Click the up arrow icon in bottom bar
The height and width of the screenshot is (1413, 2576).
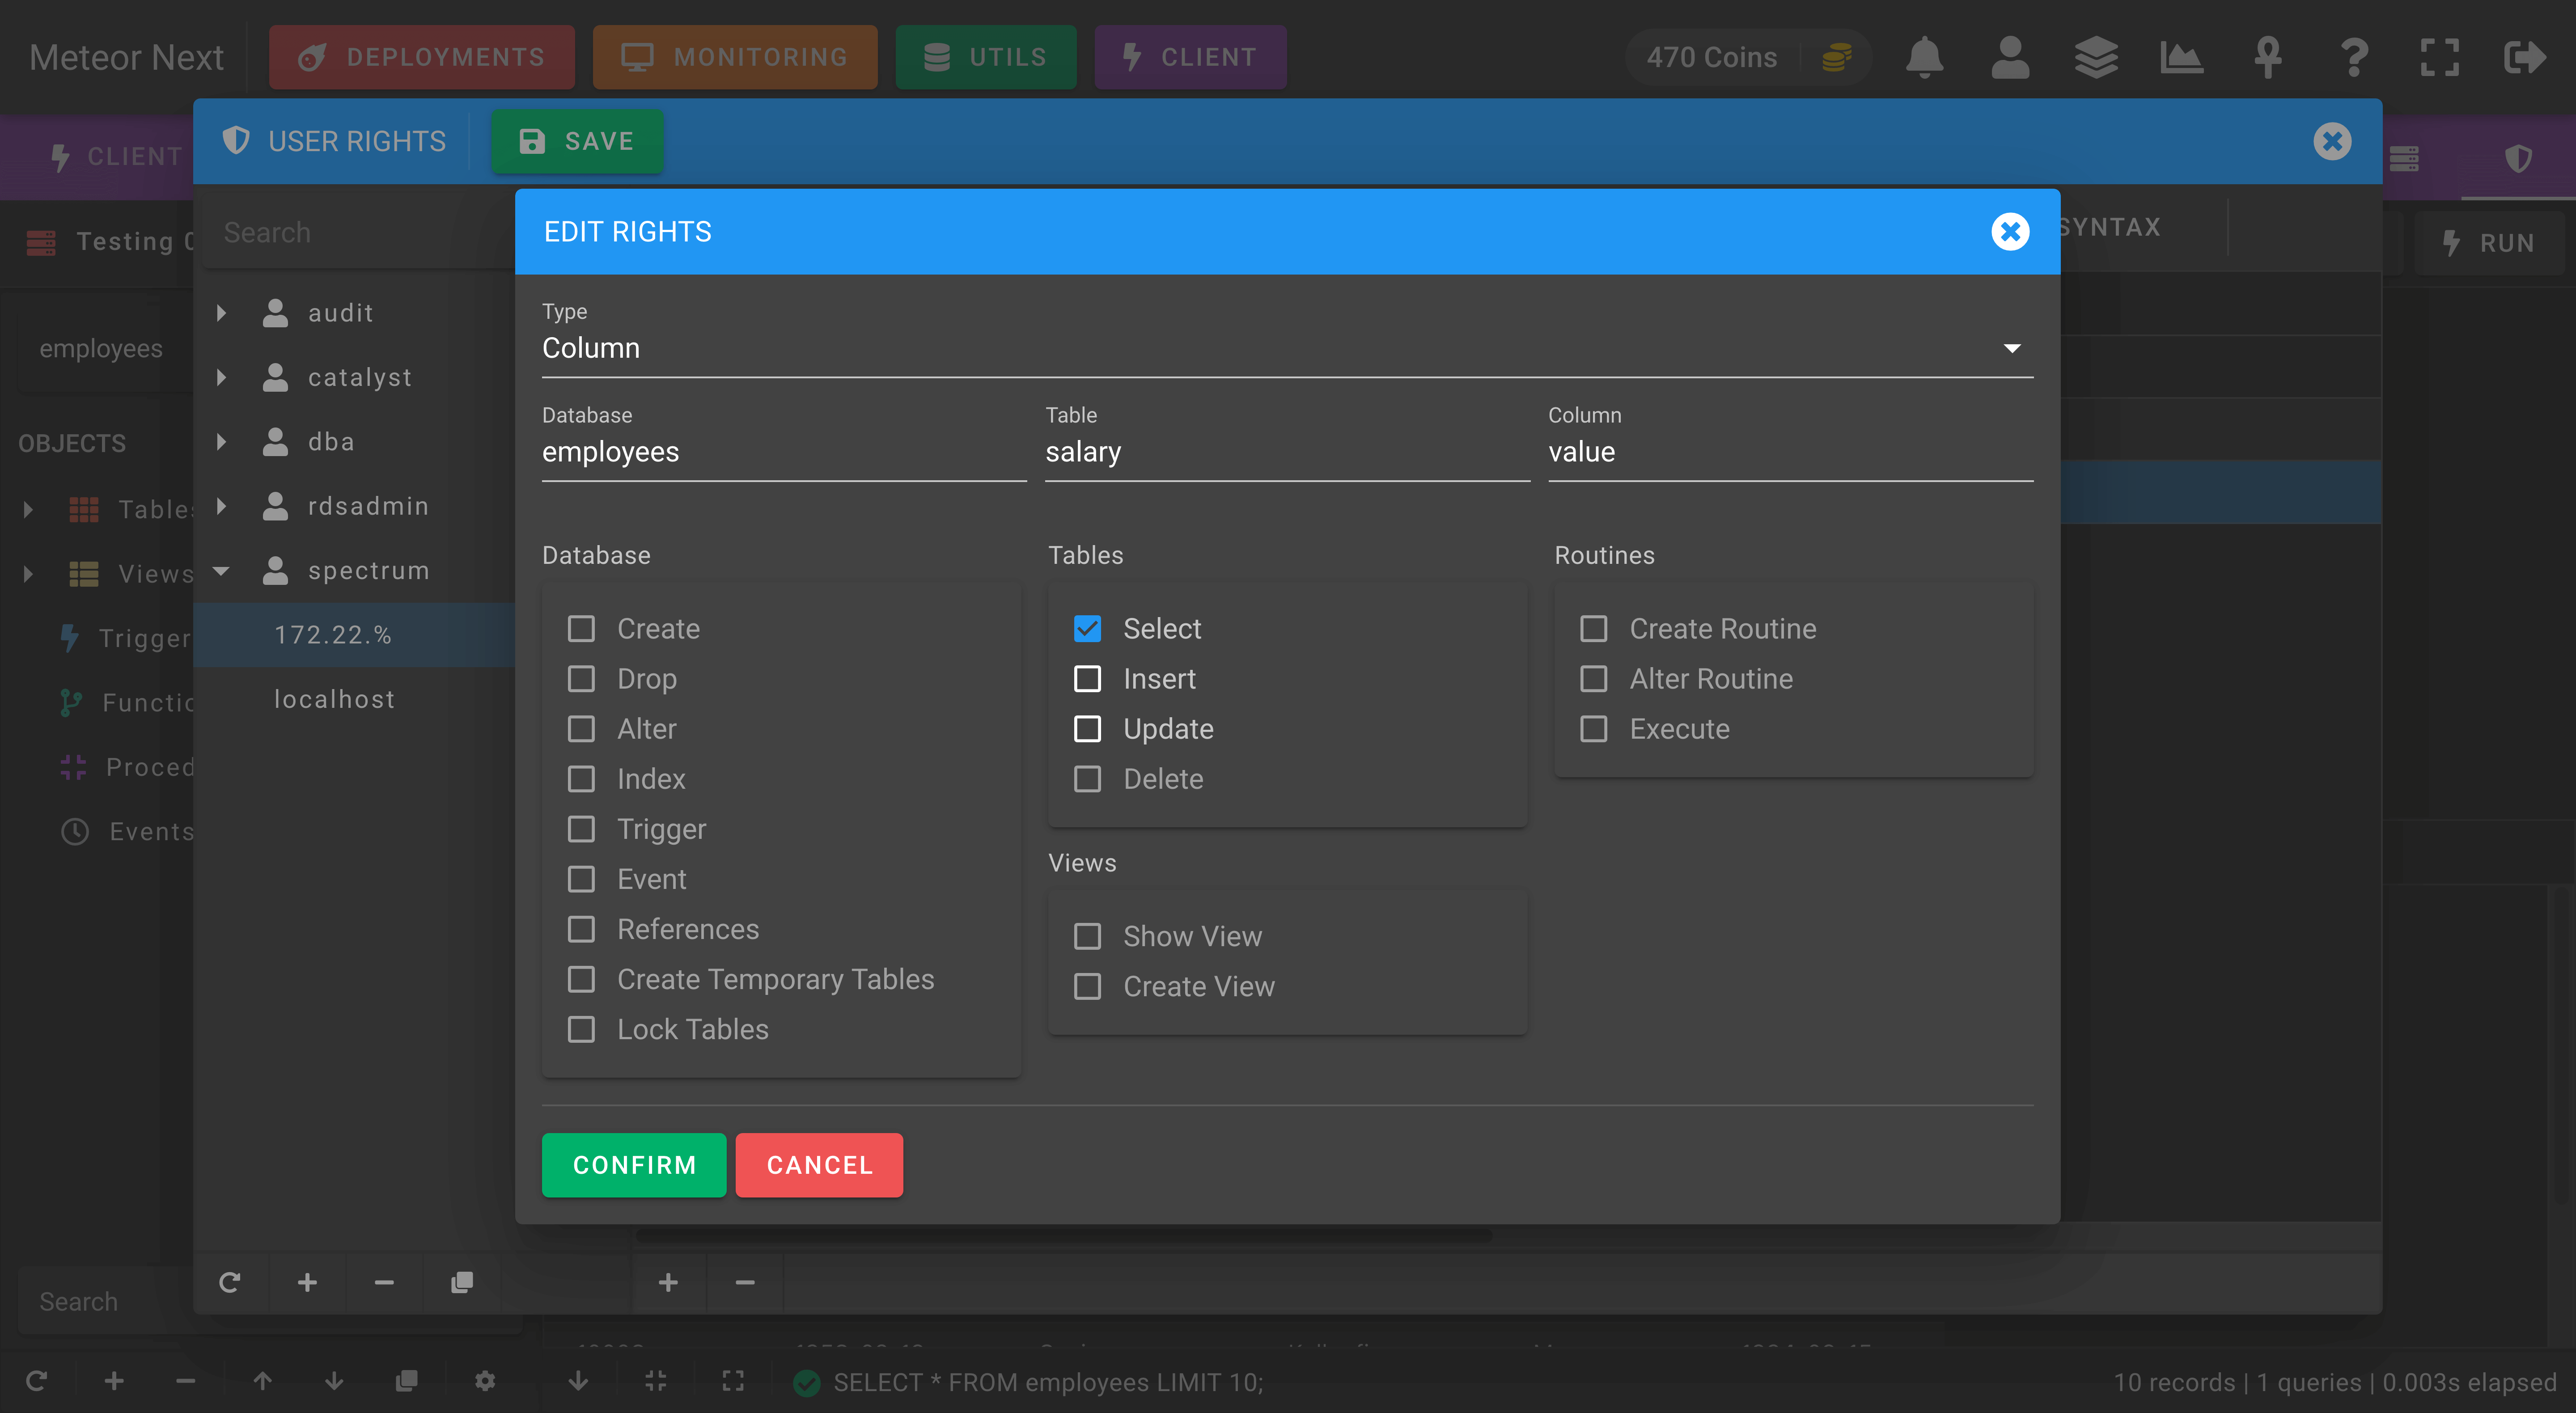(x=262, y=1381)
